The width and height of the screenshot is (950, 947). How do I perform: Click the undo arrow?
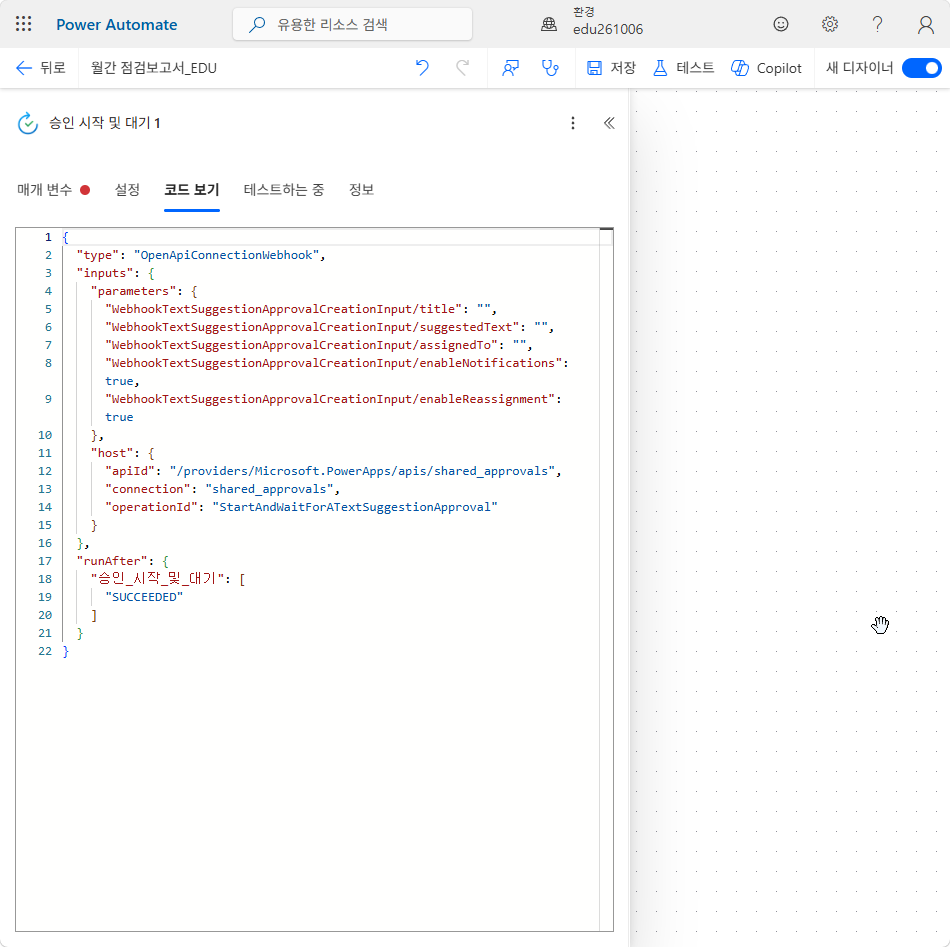pyautogui.click(x=422, y=68)
